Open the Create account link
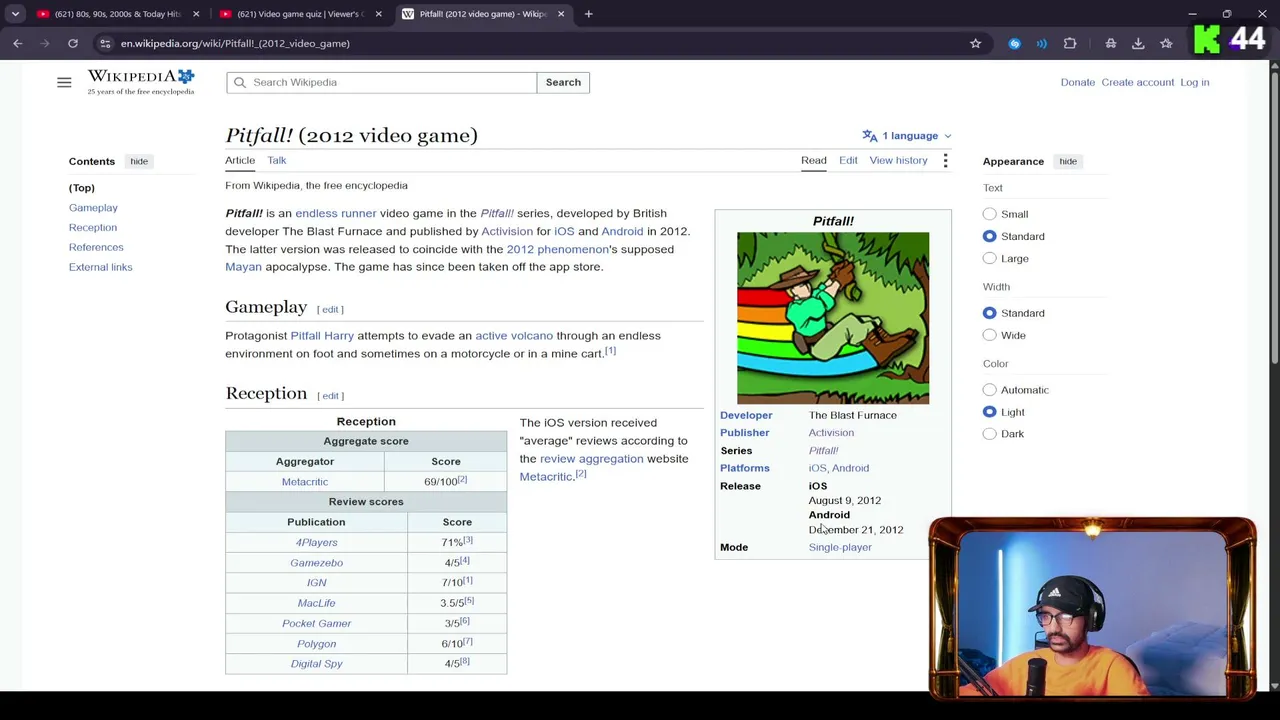This screenshot has height=720, width=1280. (x=1137, y=82)
